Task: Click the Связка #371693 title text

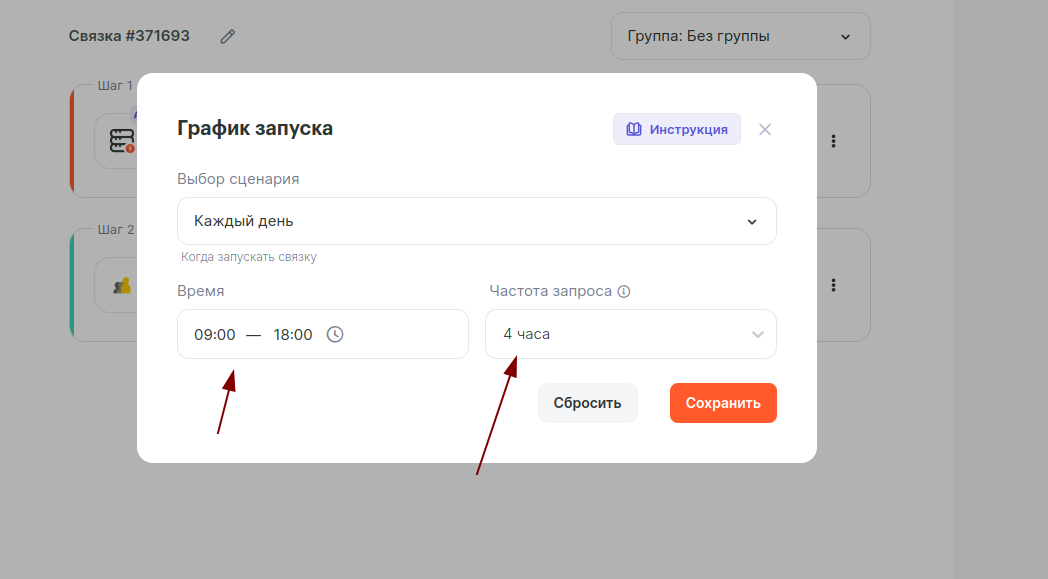Action: click(x=129, y=36)
